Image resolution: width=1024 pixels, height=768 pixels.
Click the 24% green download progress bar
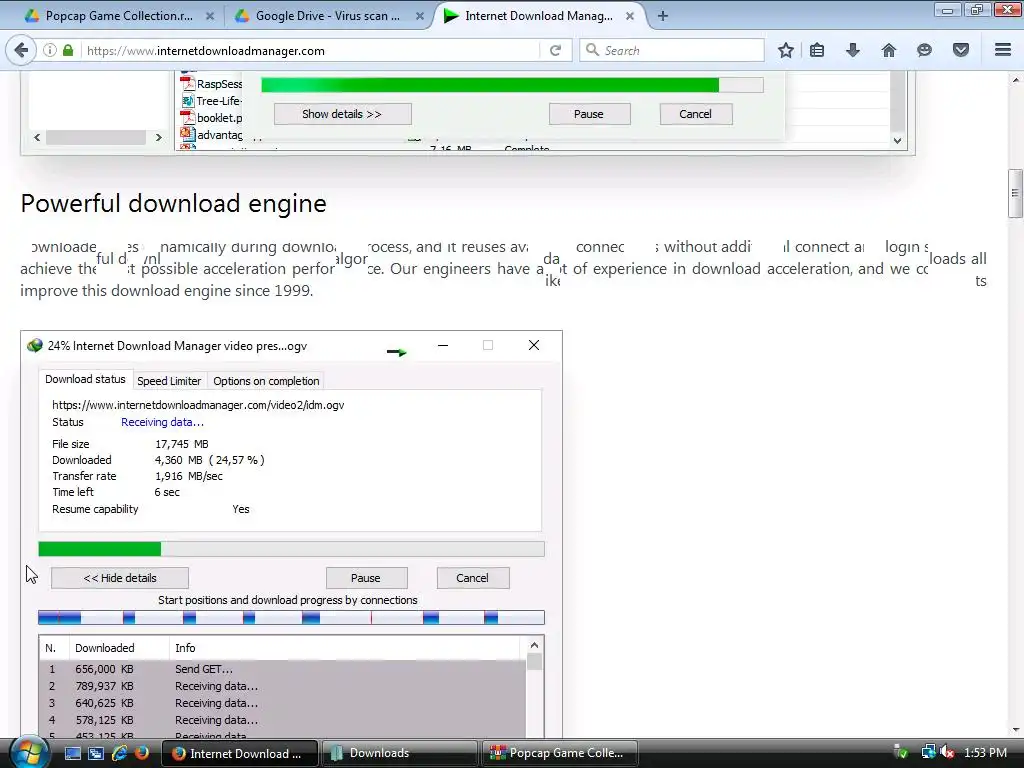(x=291, y=549)
